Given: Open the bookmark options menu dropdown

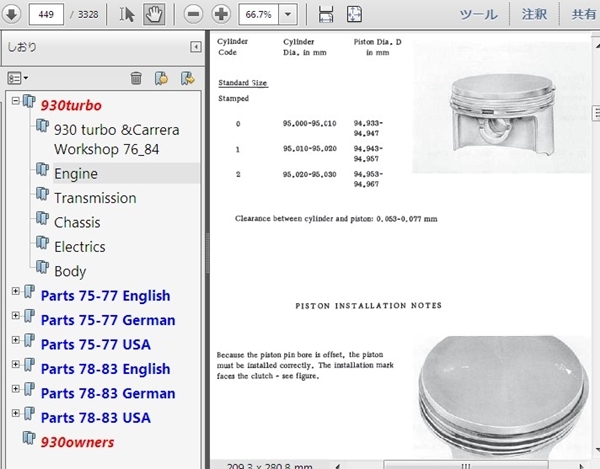Looking at the screenshot, I should click(x=18, y=78).
